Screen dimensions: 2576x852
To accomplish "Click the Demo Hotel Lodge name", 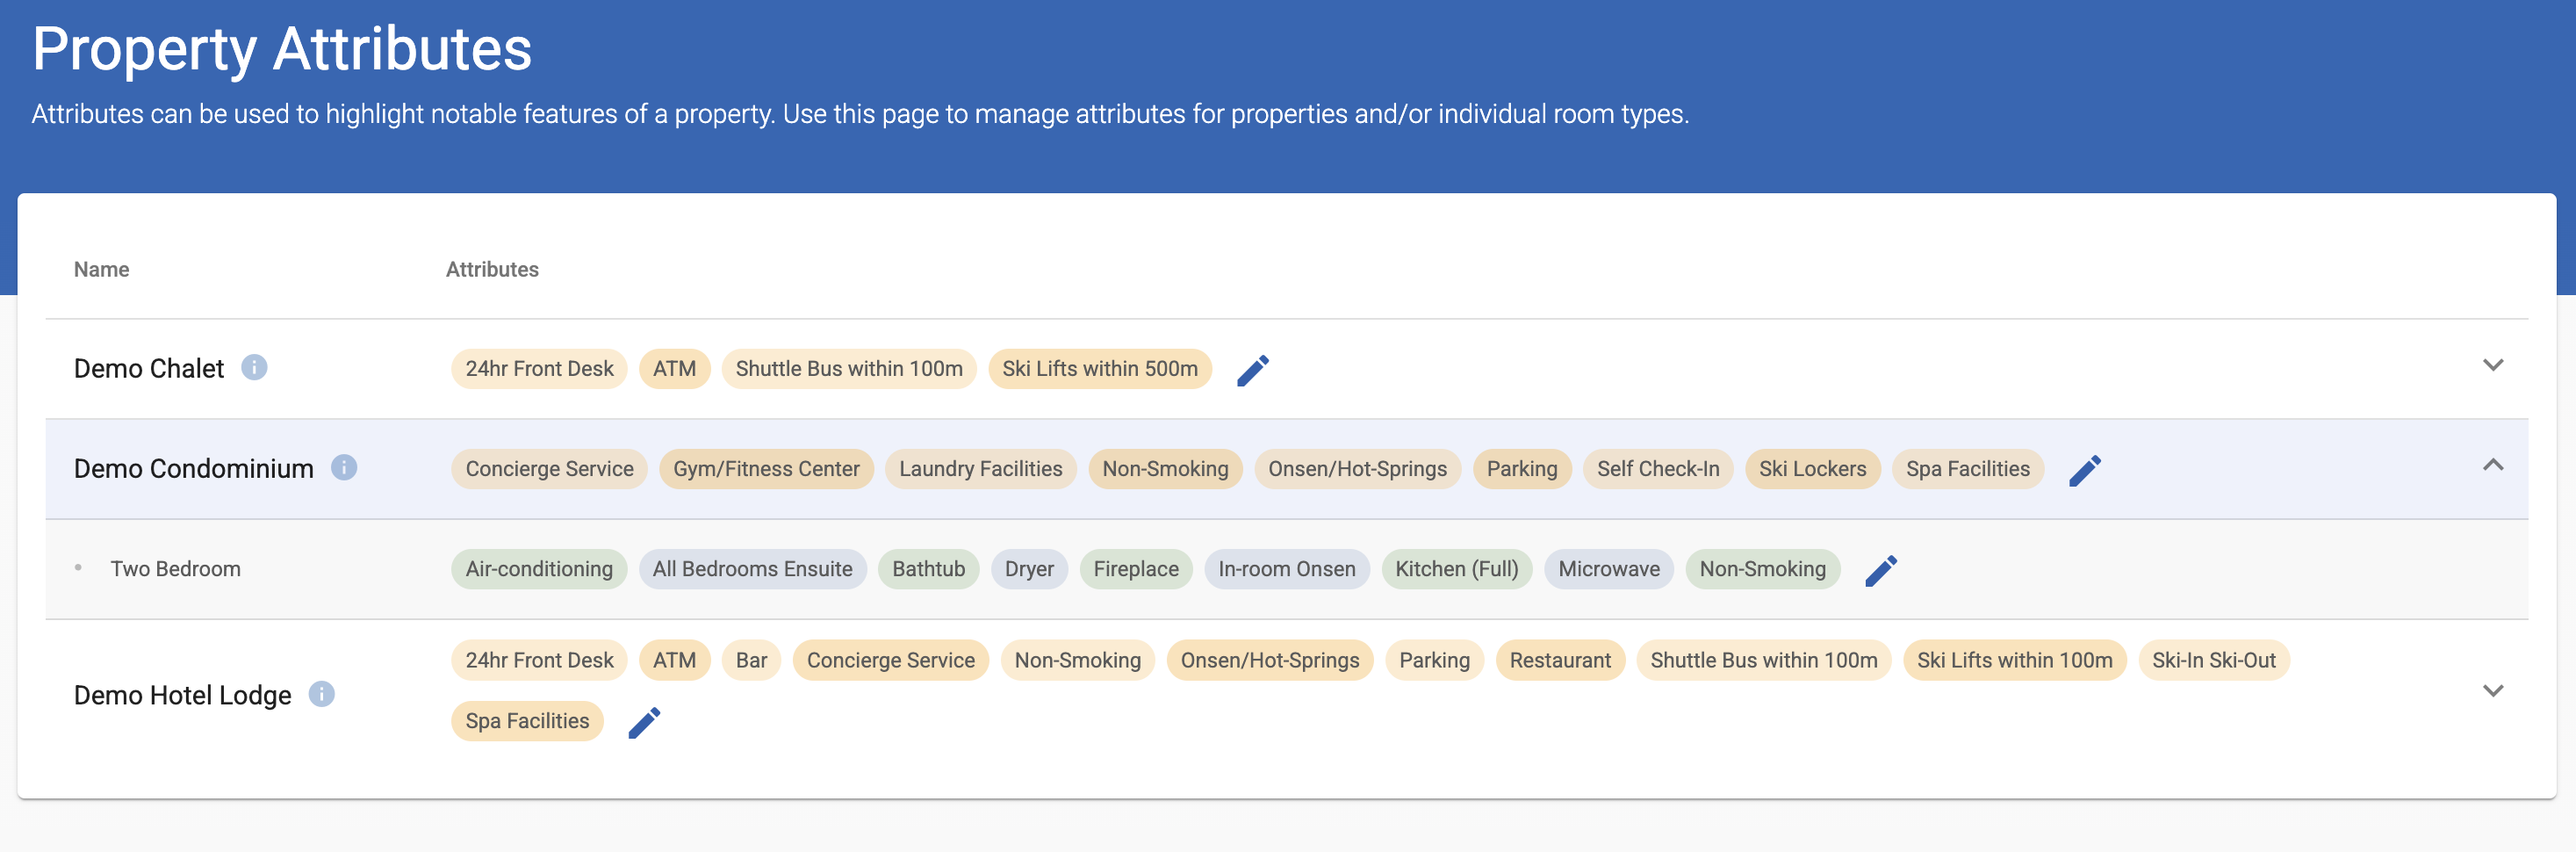I will (x=182, y=695).
